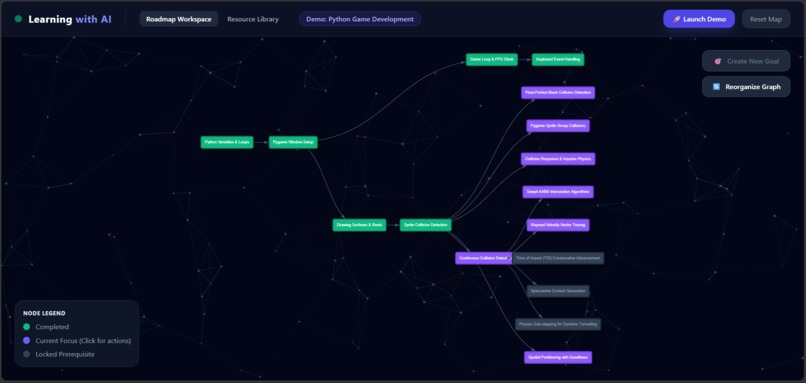Click the Current Focus (Click for actions) label

tap(83, 341)
